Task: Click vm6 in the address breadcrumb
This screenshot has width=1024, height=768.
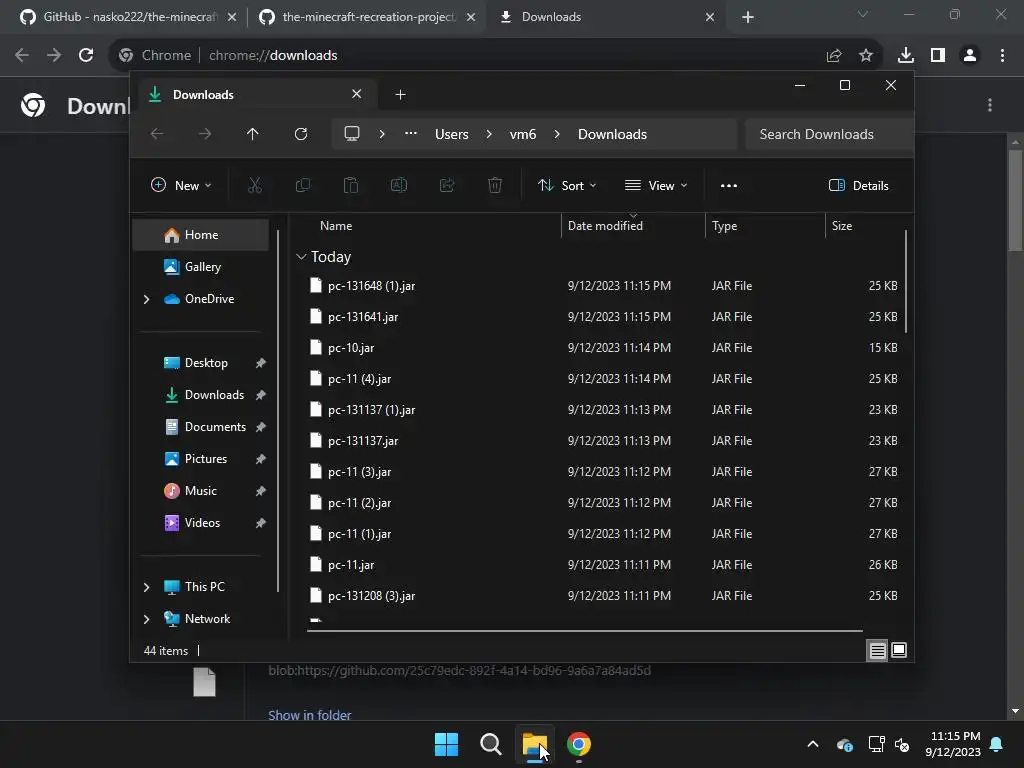Action: (x=522, y=134)
